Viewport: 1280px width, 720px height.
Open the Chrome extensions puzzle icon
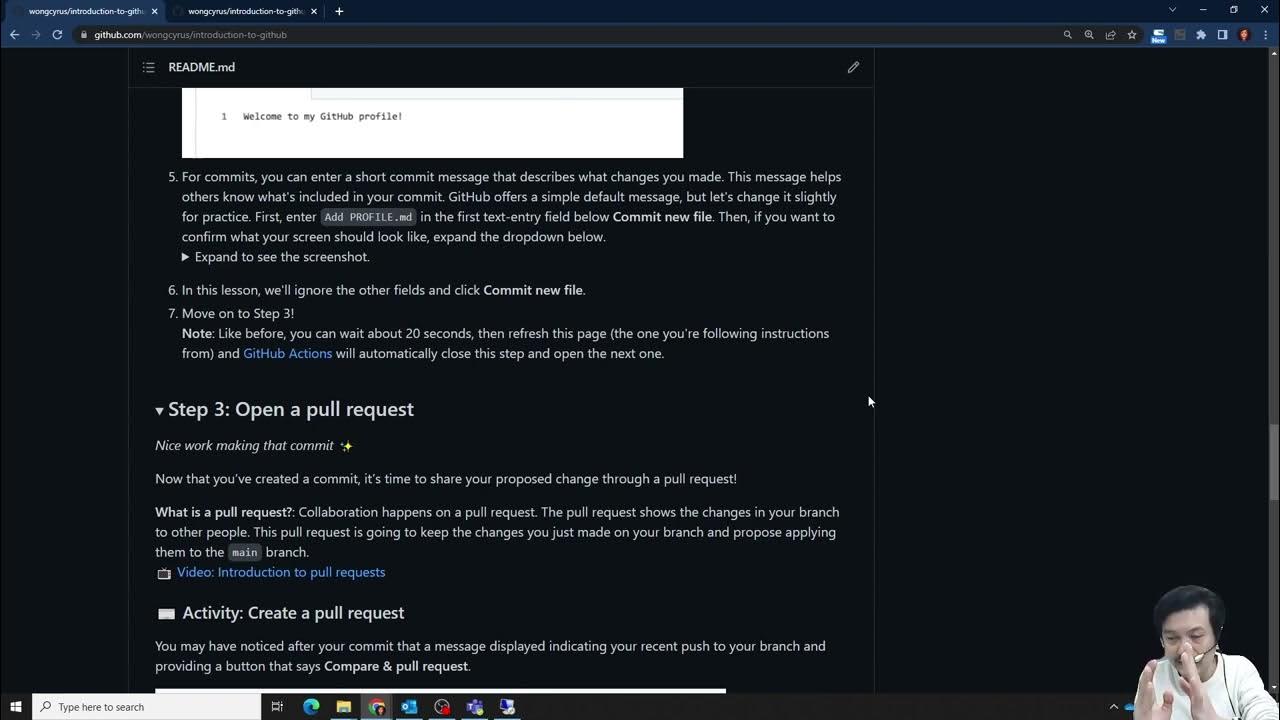[x=1201, y=35]
